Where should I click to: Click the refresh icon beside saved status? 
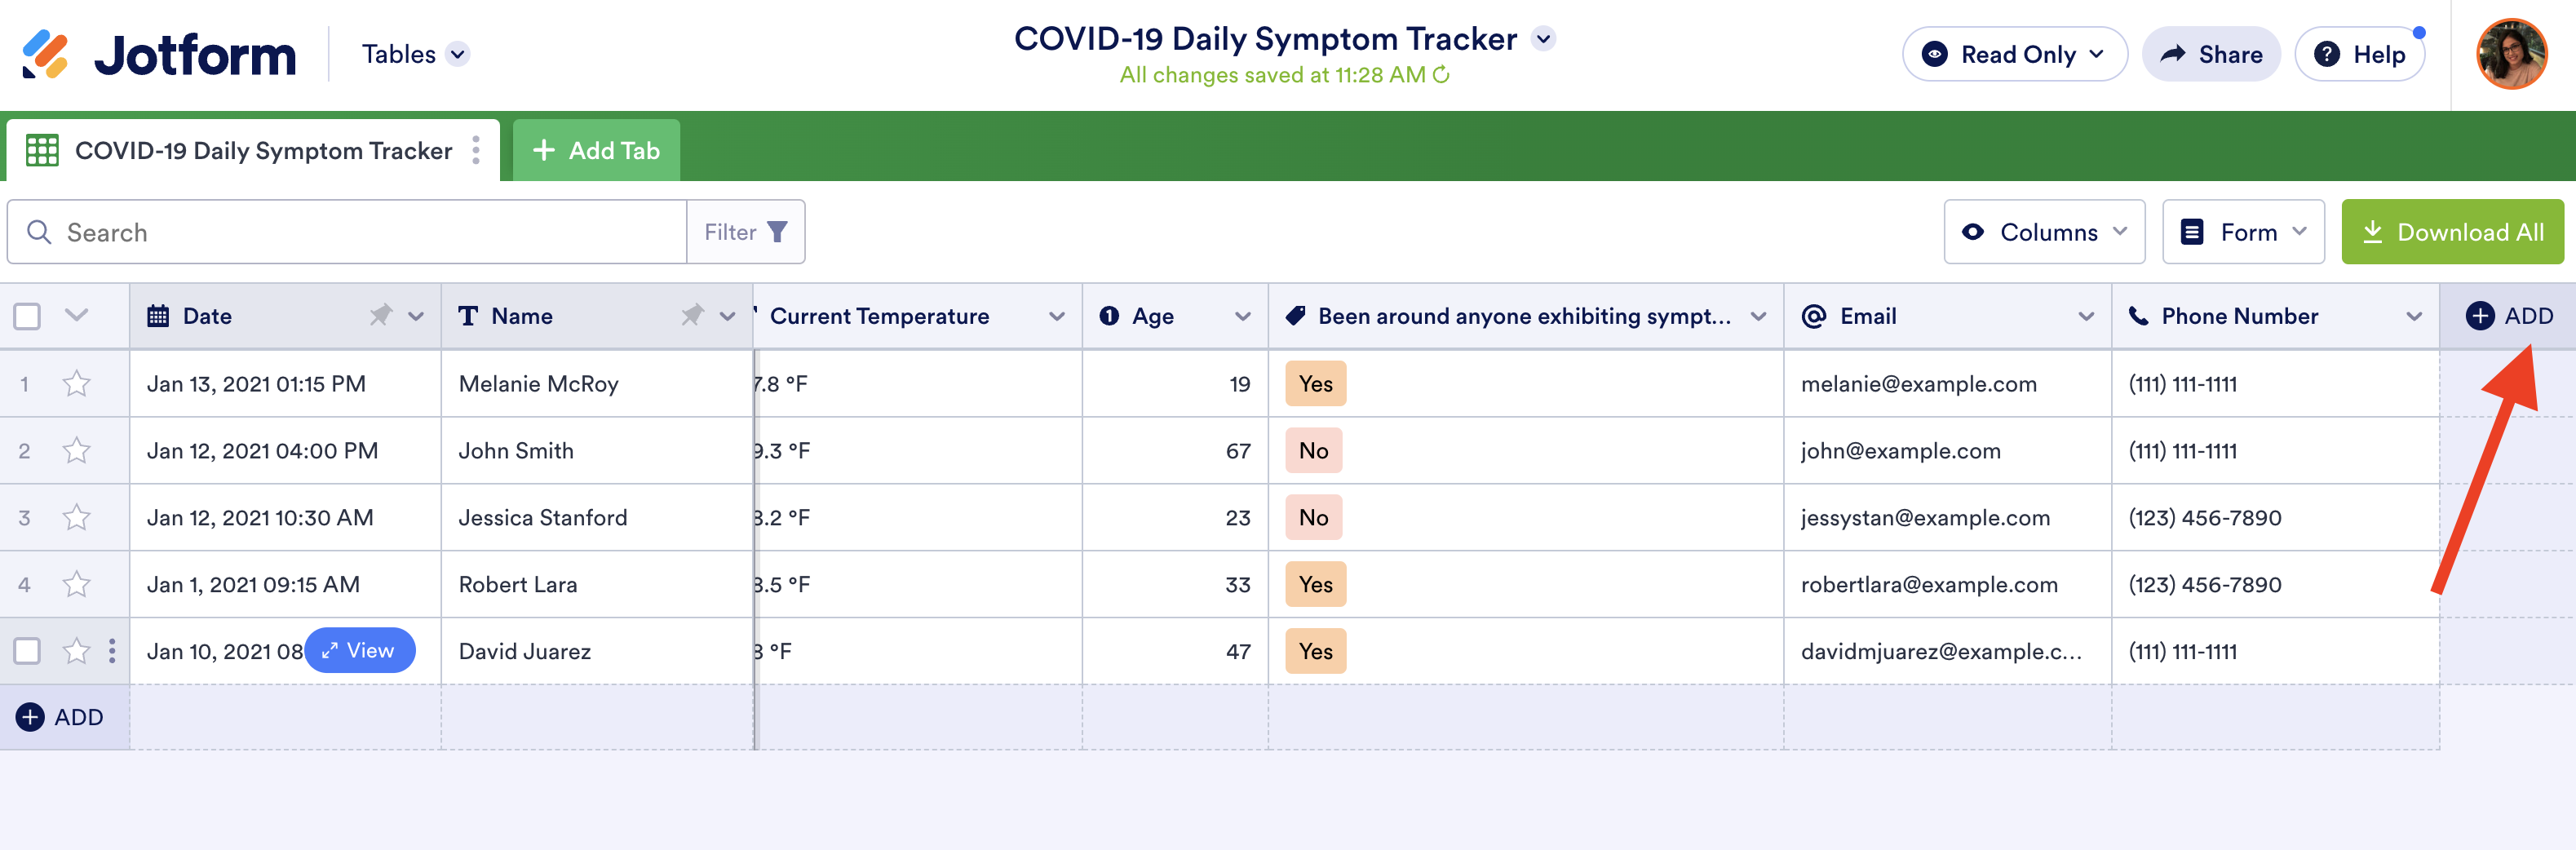point(1441,75)
